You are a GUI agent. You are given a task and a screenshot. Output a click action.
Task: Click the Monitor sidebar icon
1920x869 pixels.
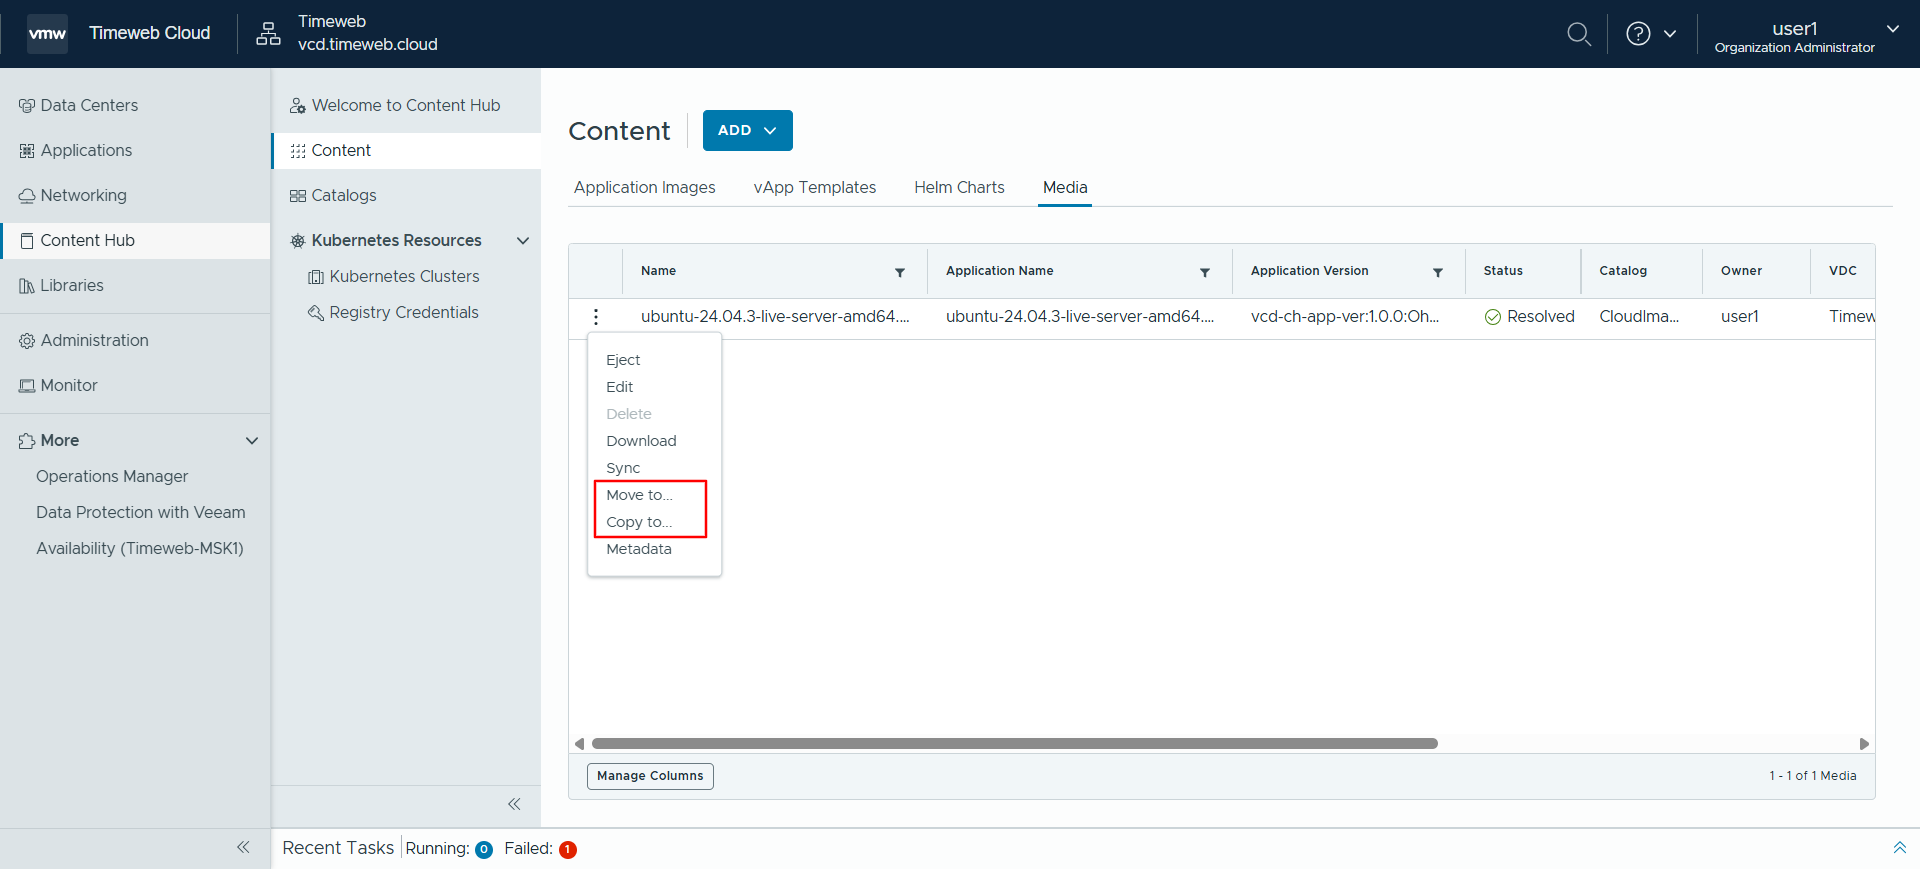tap(27, 386)
